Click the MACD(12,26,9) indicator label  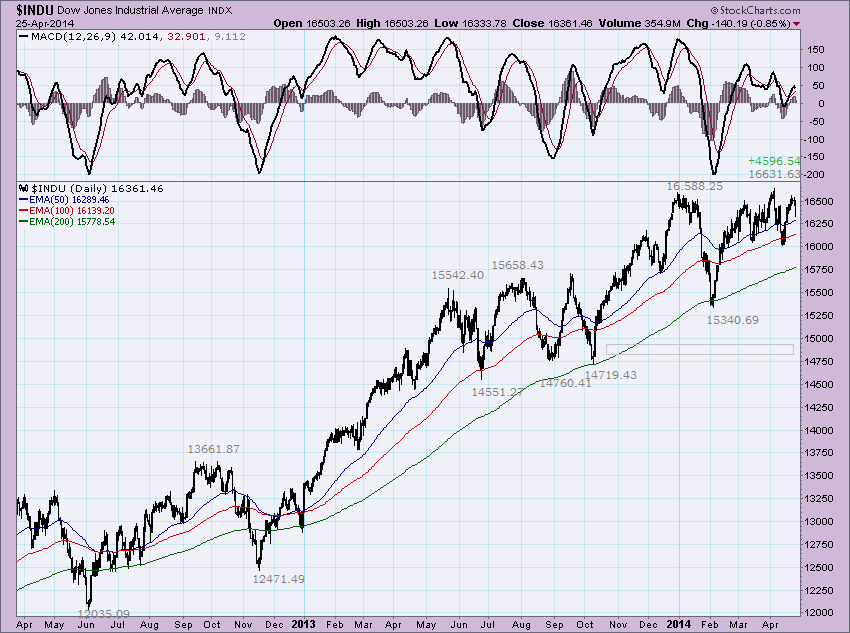click(74, 36)
